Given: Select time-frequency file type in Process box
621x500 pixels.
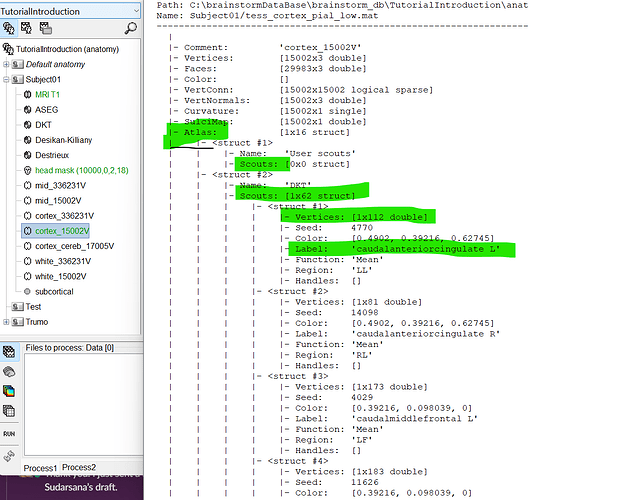Looking at the screenshot, I should [9, 391].
